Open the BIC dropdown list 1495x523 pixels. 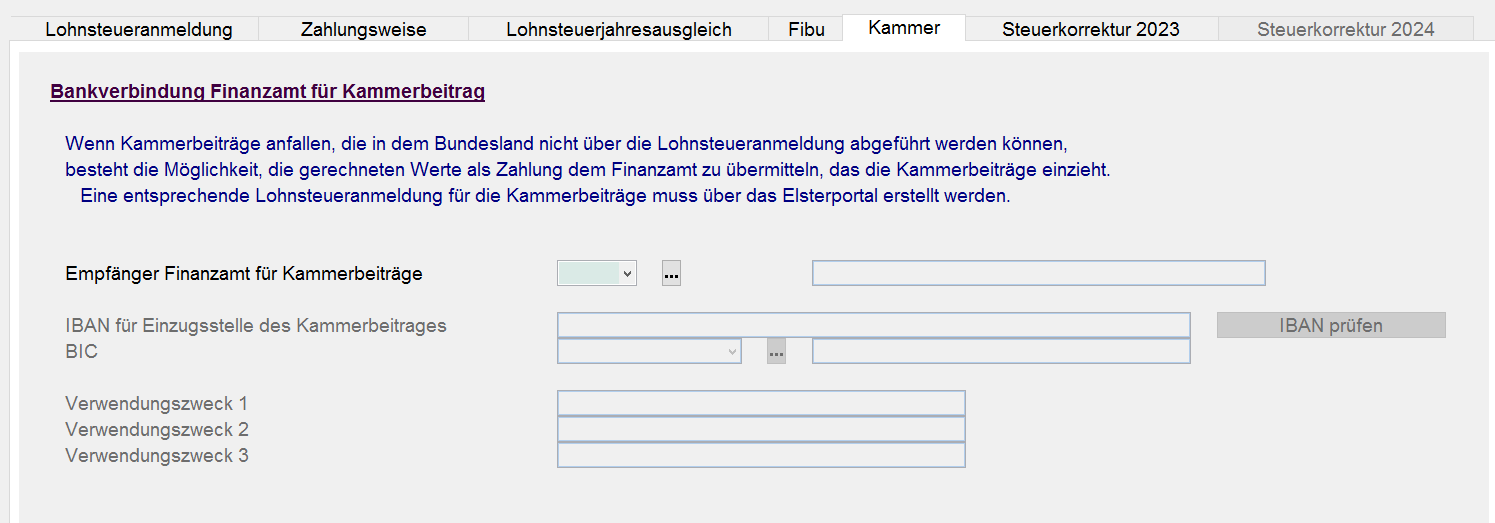(733, 351)
